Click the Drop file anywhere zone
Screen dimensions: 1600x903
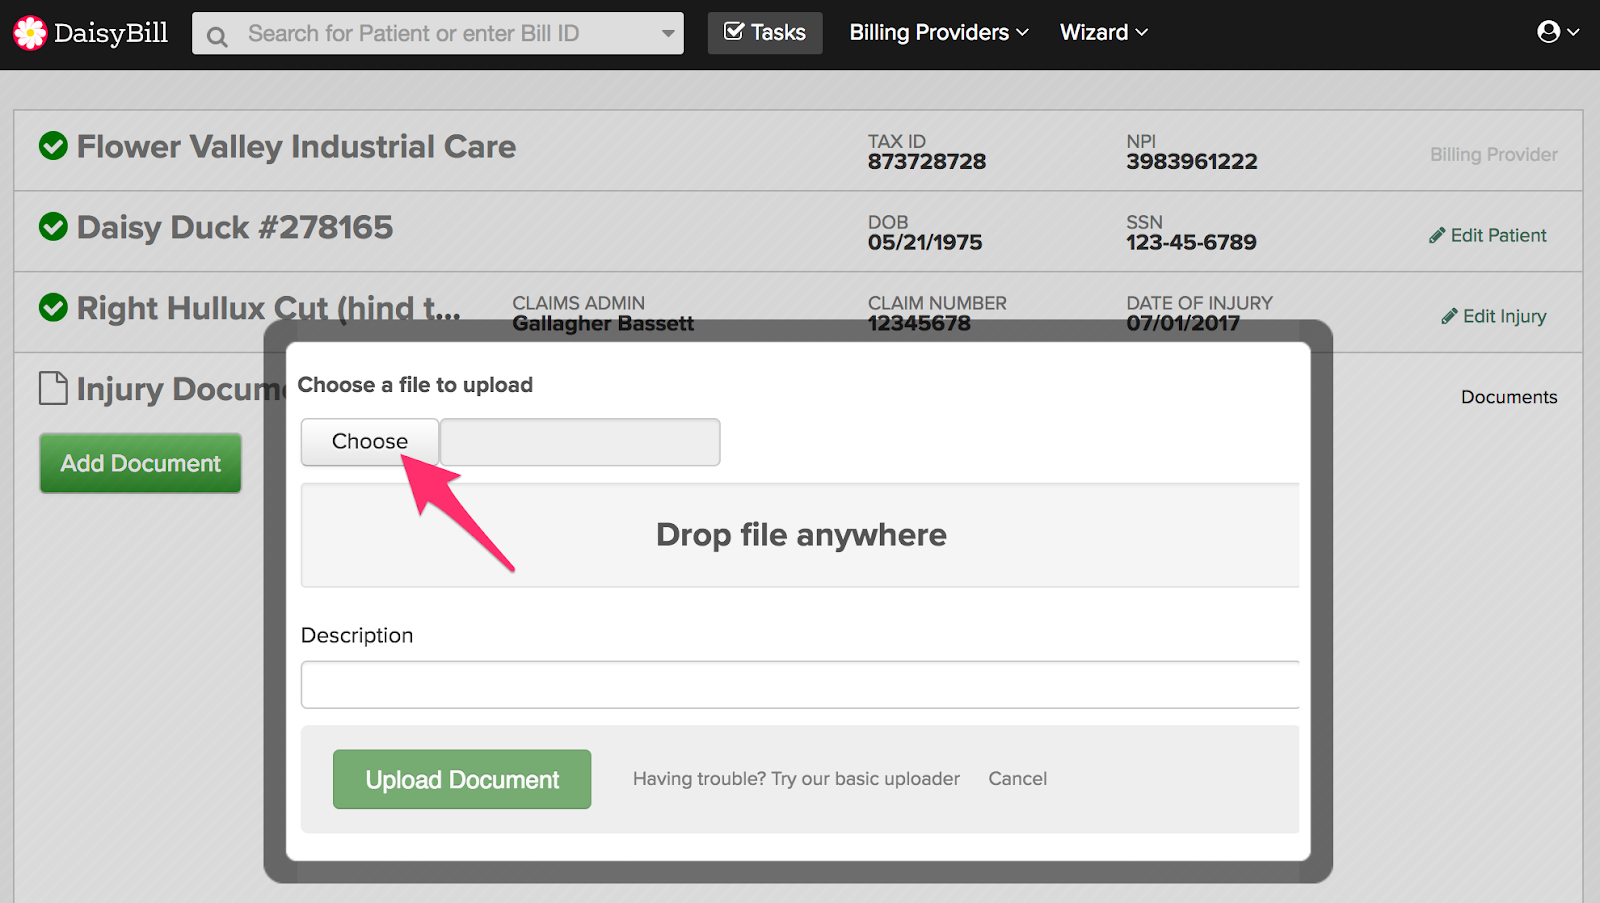[x=800, y=535]
